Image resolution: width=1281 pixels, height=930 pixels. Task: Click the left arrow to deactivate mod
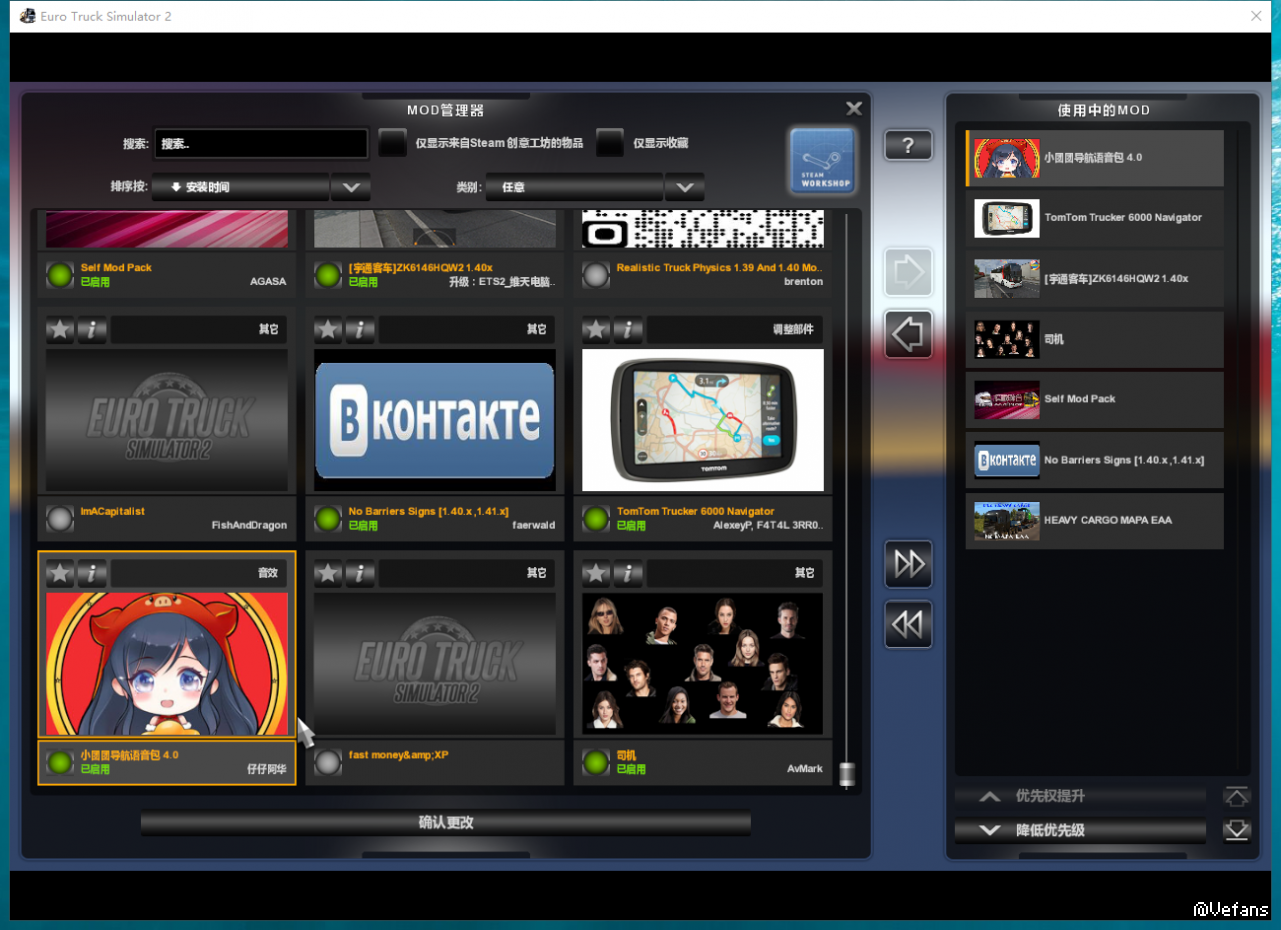pos(908,334)
